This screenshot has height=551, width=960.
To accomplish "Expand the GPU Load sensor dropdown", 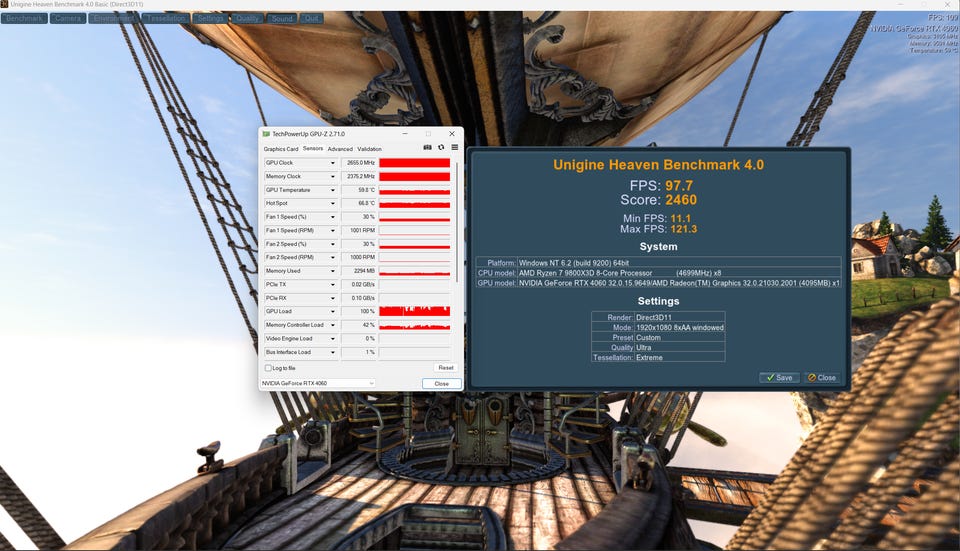I will (x=332, y=312).
